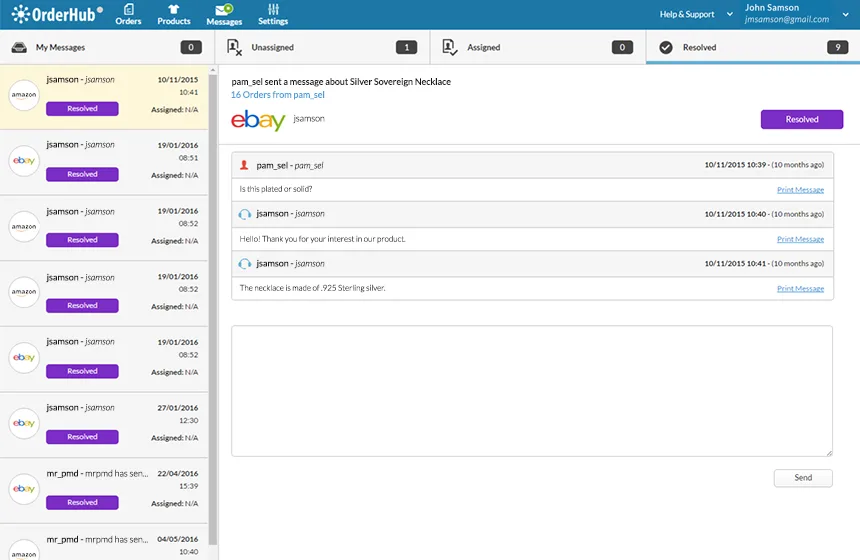860x560 pixels.
Task: Open the Messages section
Action: pos(224,15)
